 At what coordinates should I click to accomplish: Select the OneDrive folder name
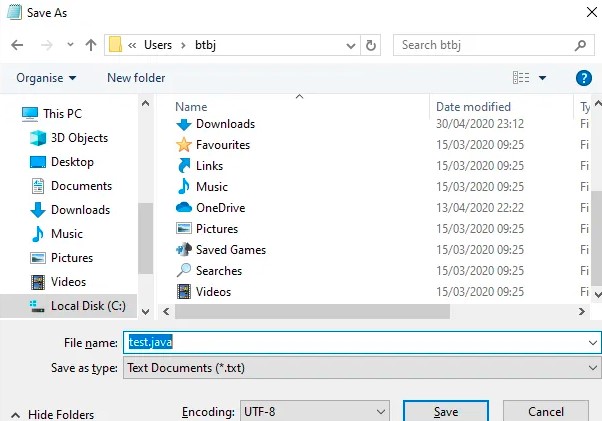[x=220, y=208]
